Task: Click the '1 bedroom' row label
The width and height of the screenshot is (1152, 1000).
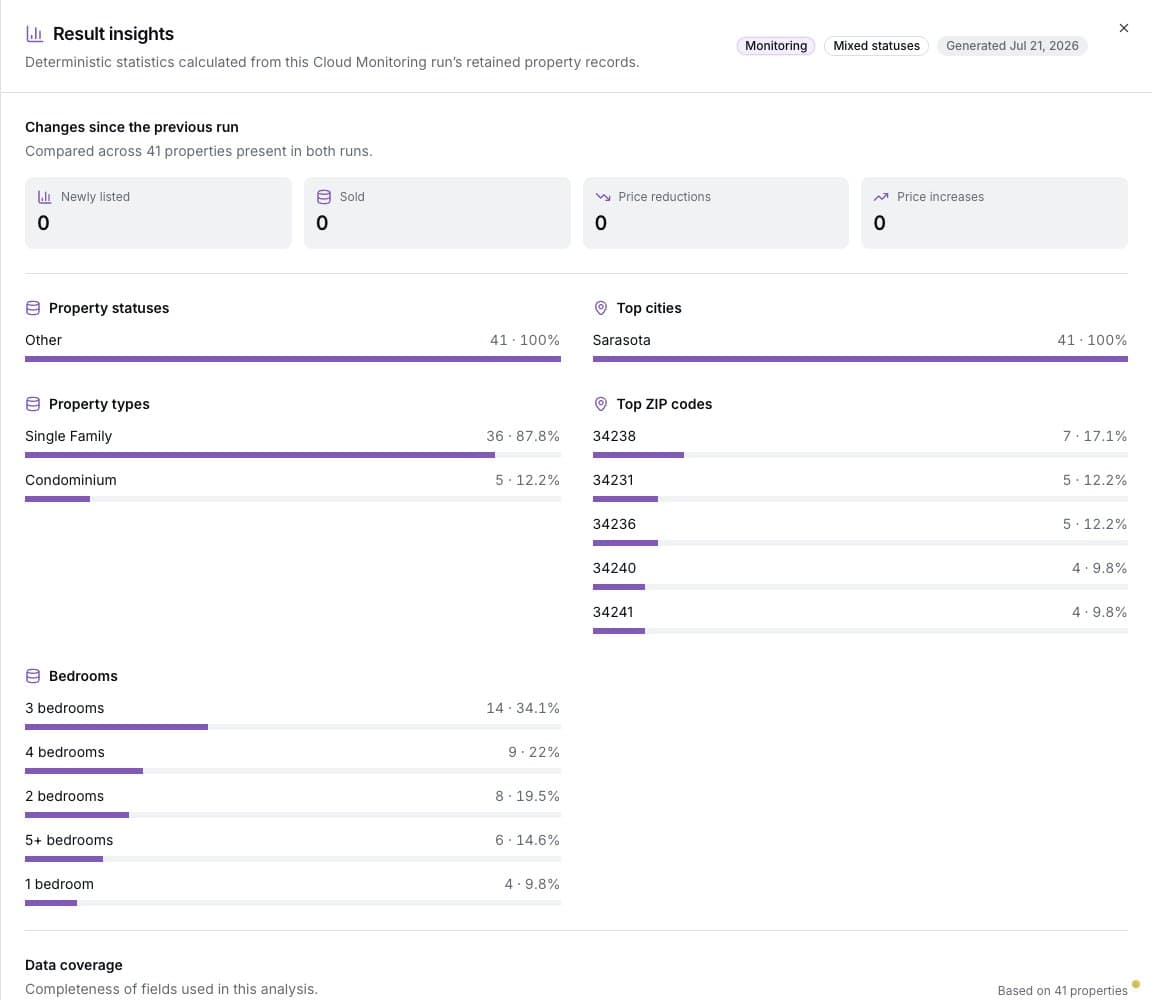Action: pos(60,885)
